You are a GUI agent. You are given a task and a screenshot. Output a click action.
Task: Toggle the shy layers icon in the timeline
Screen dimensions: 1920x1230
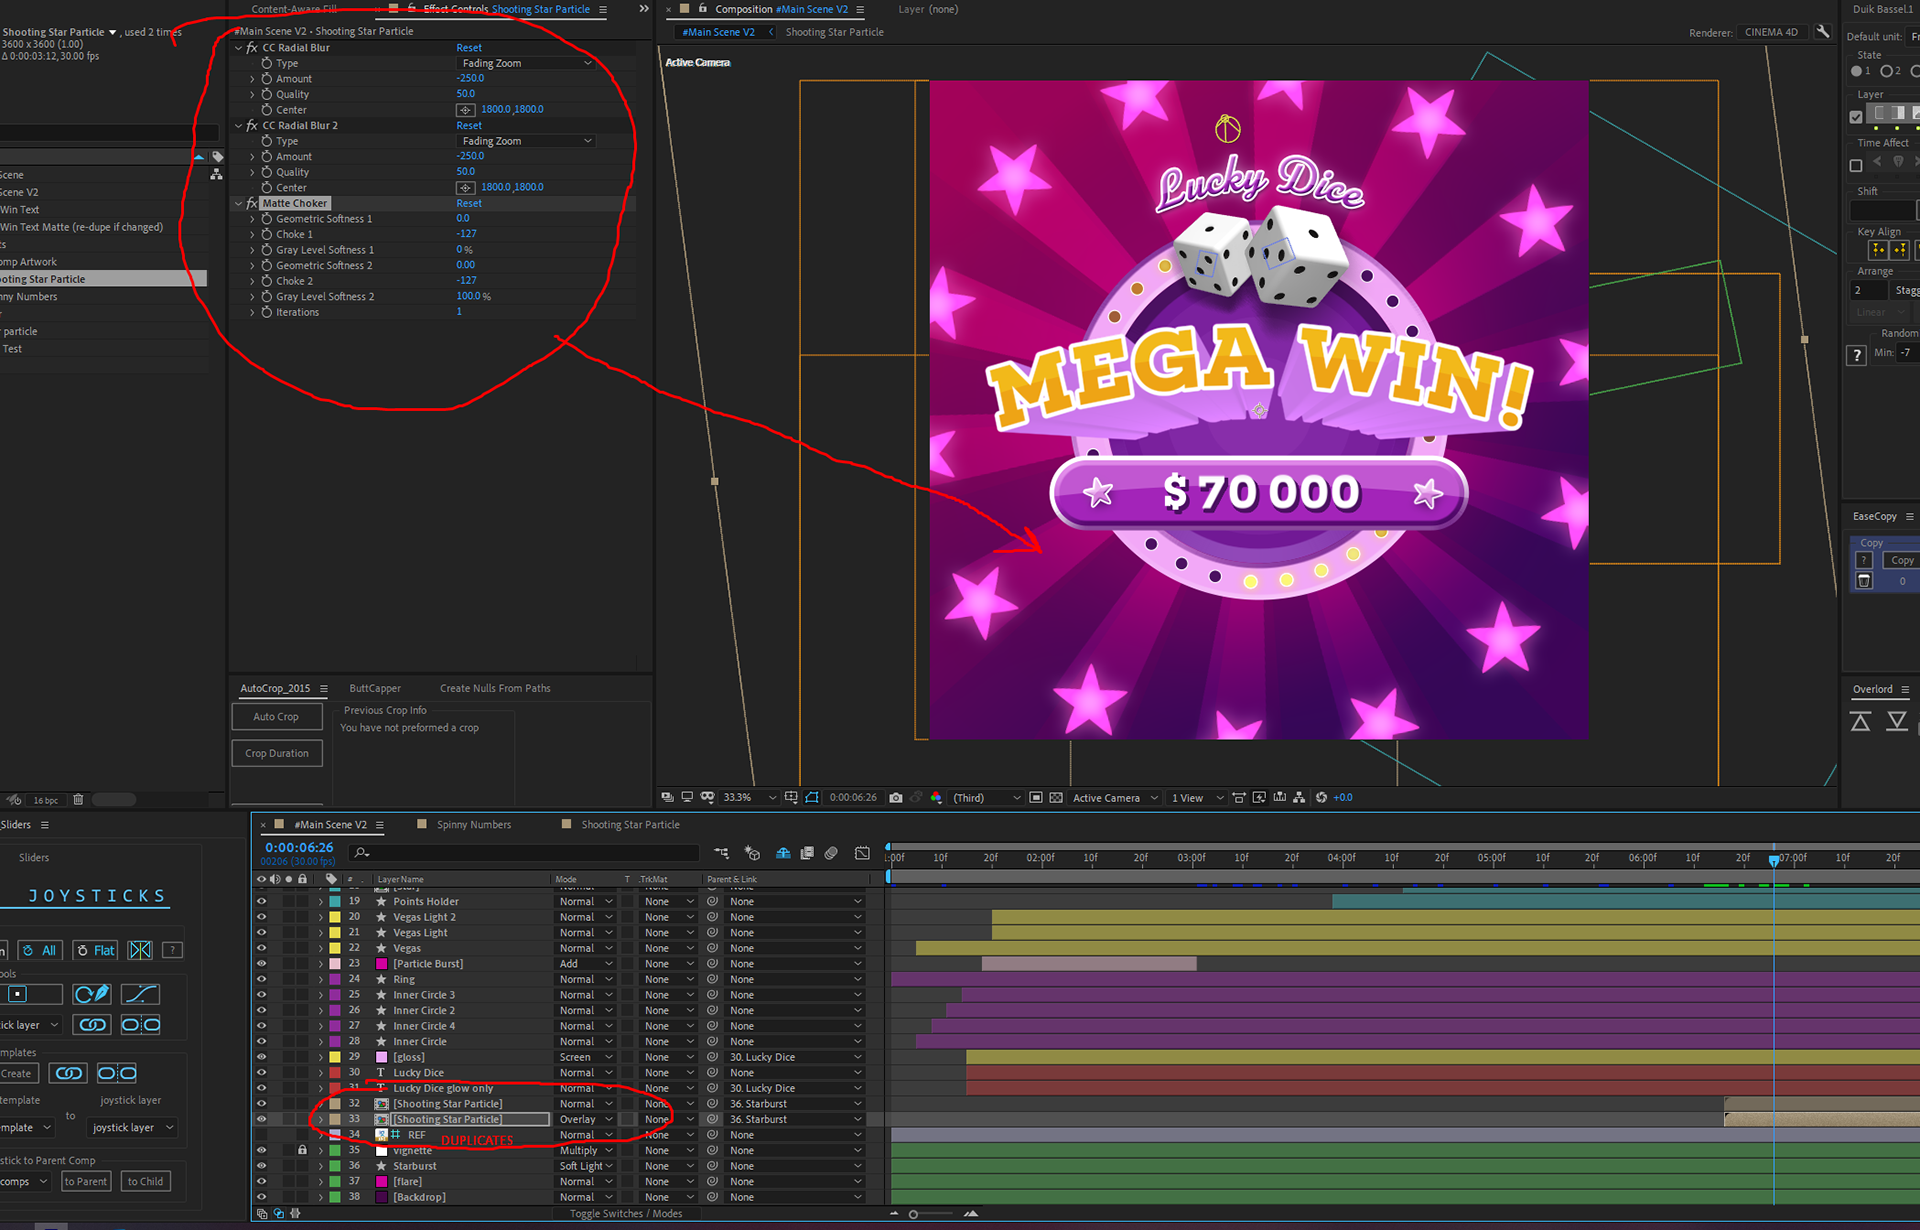point(783,853)
